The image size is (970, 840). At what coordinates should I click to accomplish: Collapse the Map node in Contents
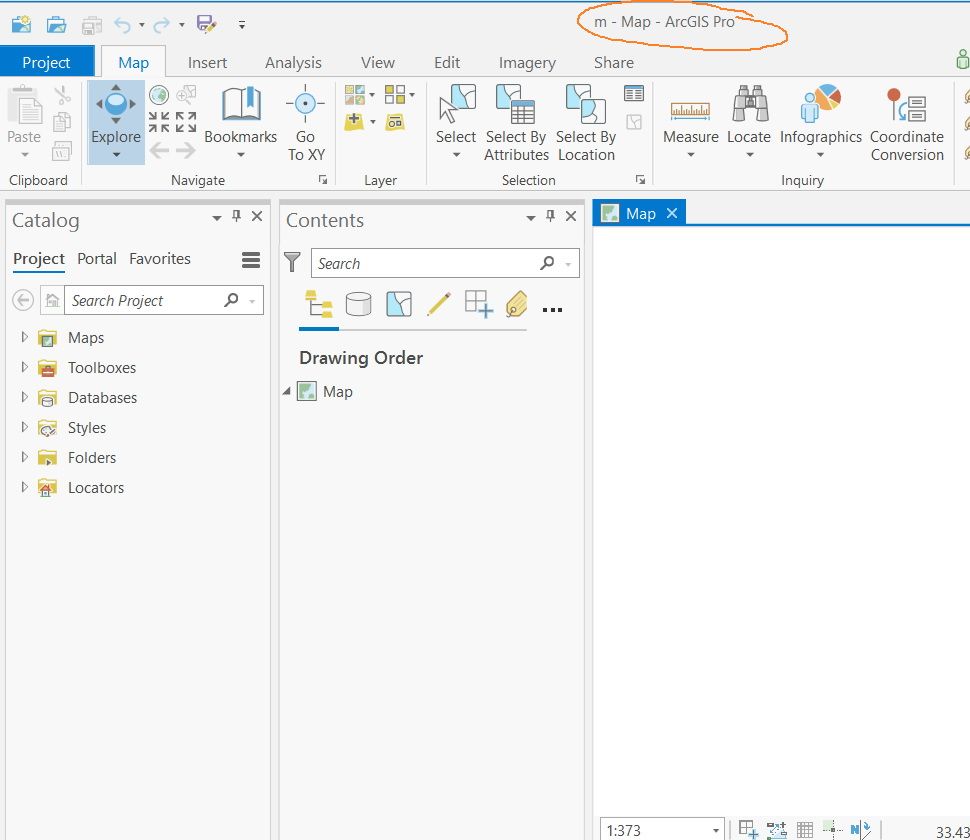pos(286,392)
